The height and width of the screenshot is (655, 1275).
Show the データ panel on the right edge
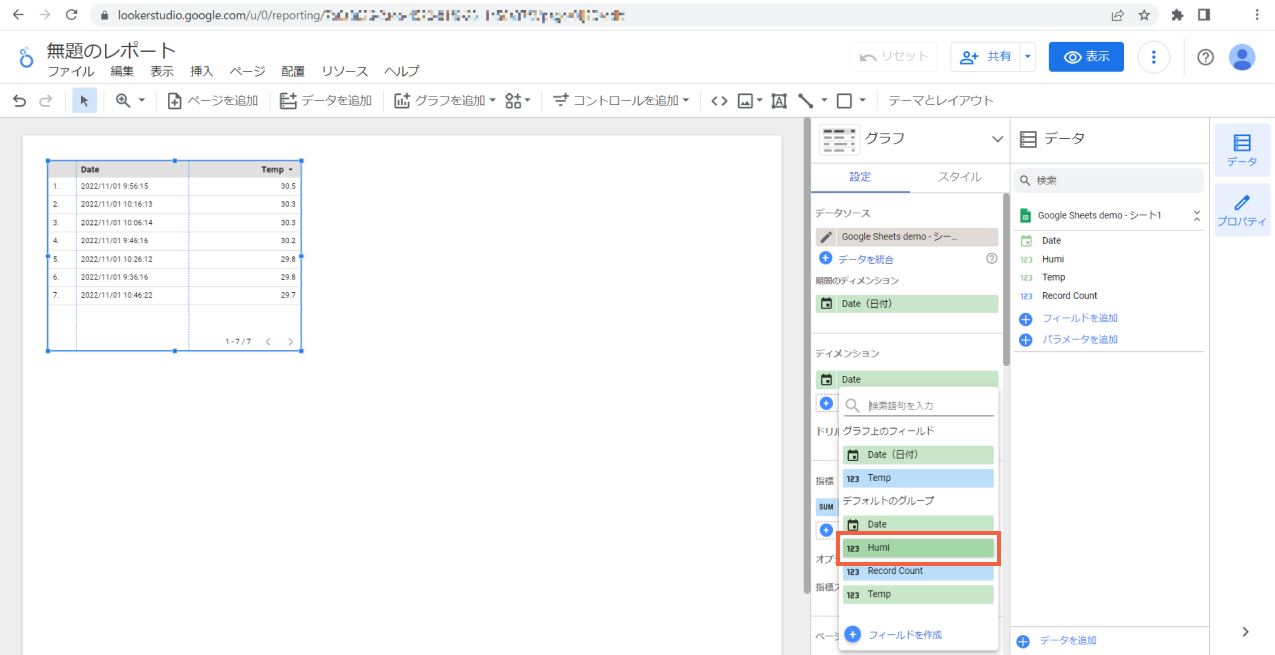1243,149
